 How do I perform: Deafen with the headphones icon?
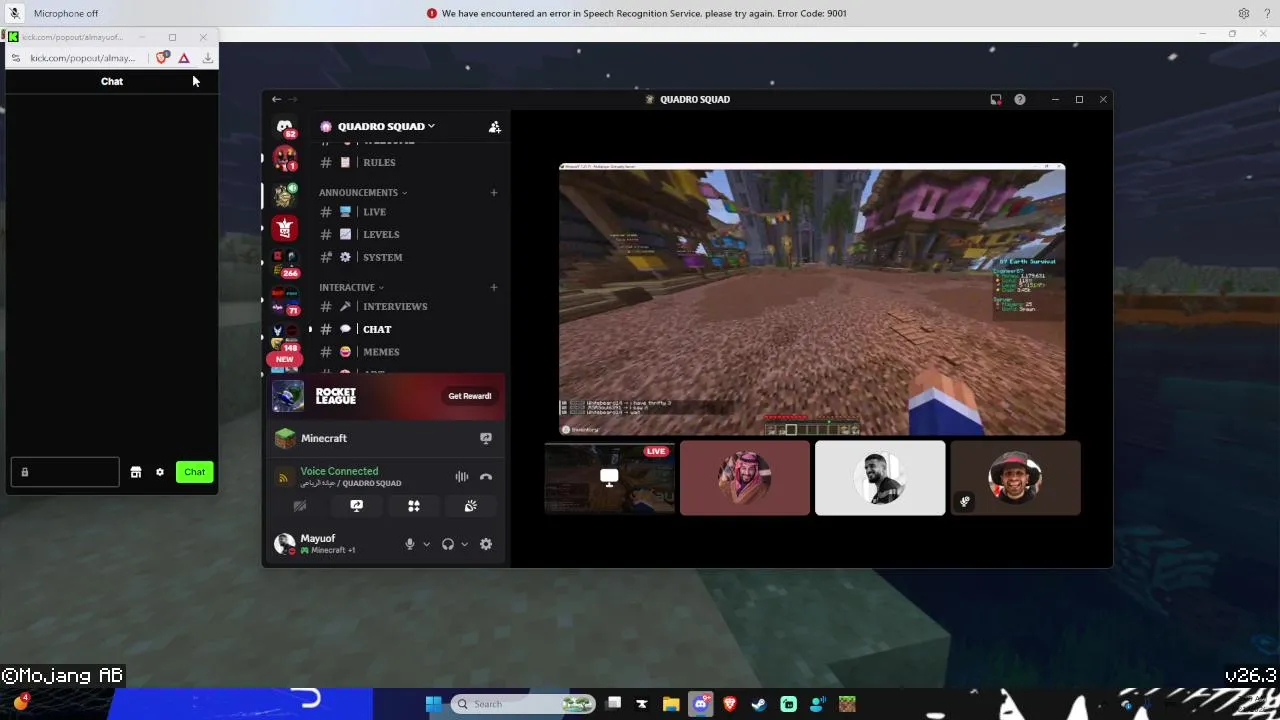pyautogui.click(x=448, y=544)
